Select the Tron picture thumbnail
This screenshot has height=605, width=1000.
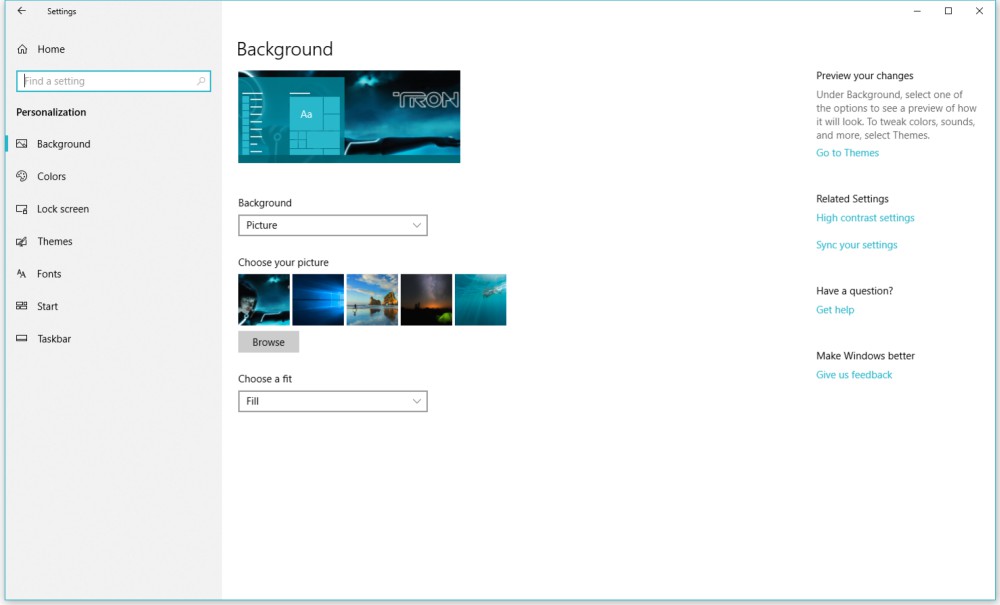264,300
